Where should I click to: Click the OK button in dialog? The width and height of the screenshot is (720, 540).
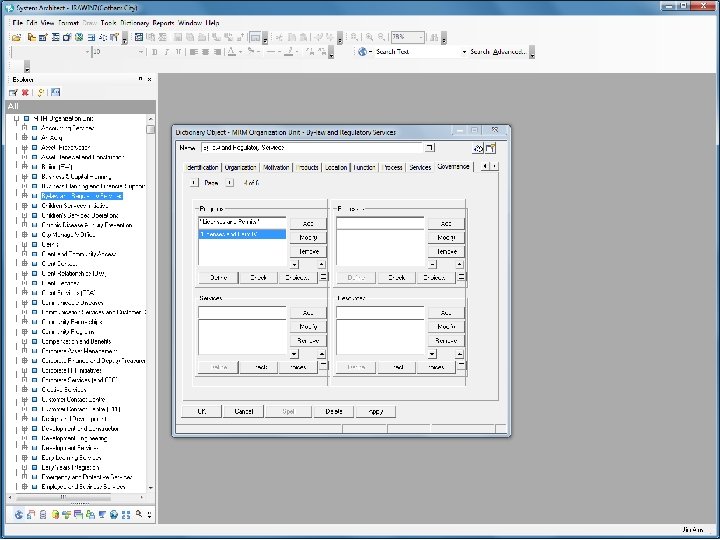click(201, 411)
